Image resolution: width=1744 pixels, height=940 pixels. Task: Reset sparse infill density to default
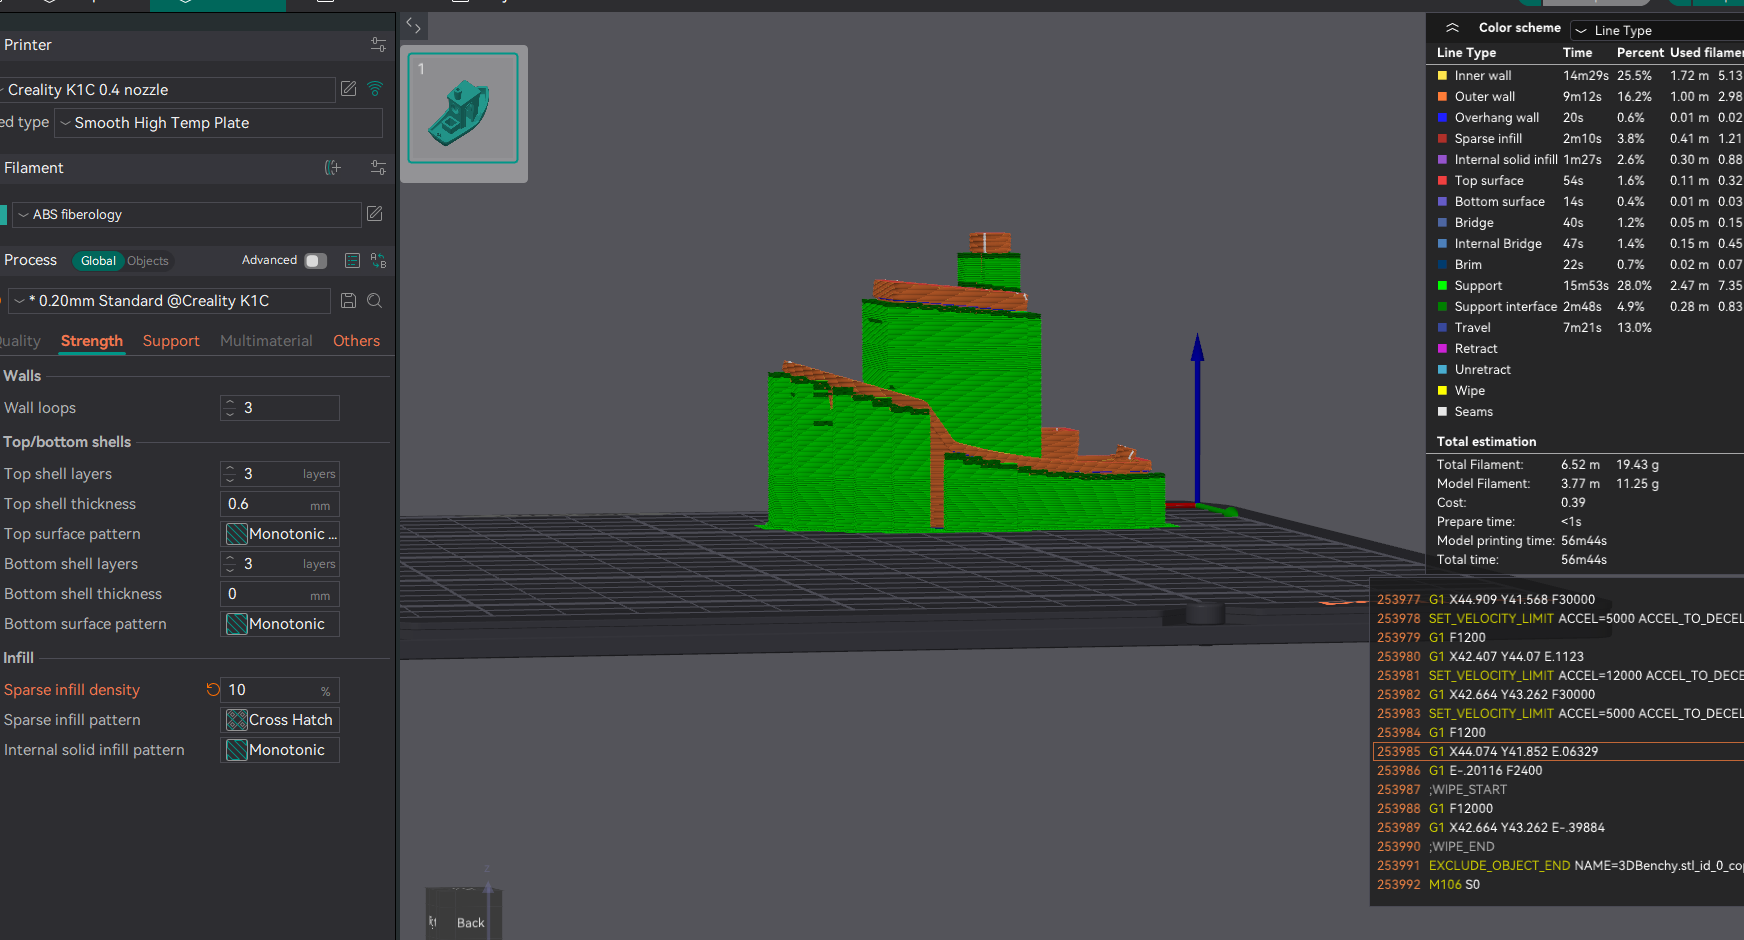[x=212, y=690]
